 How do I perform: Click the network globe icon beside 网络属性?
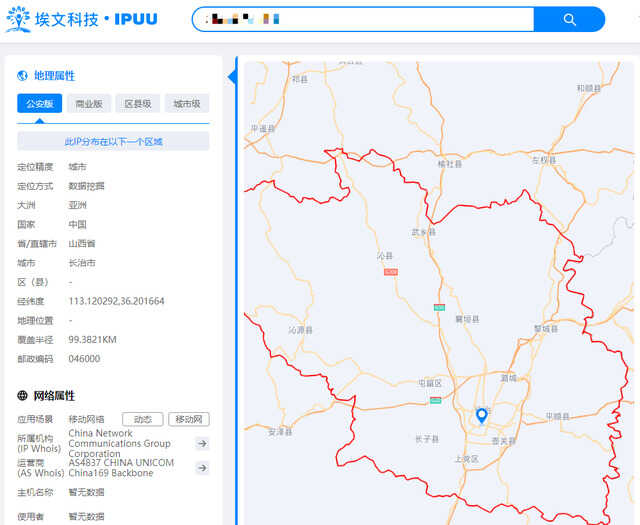pyautogui.click(x=23, y=396)
